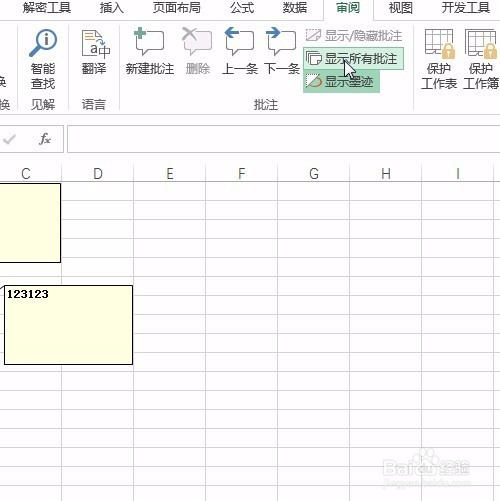Select column I header
The width and height of the screenshot is (500, 501).
click(458, 173)
